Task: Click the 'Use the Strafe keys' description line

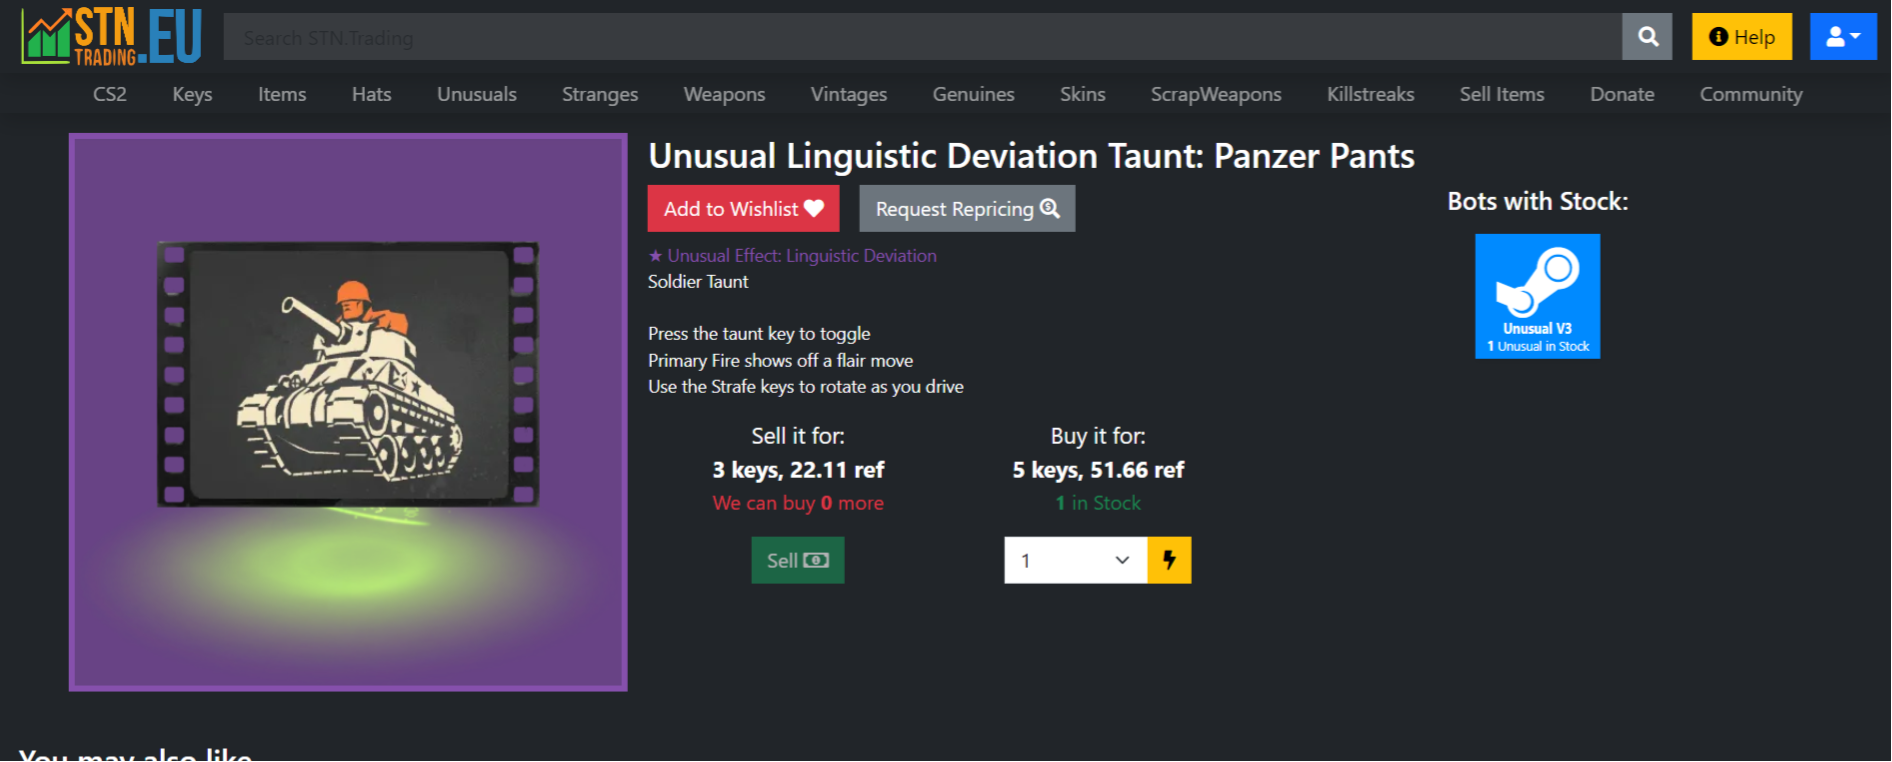Action: [806, 387]
